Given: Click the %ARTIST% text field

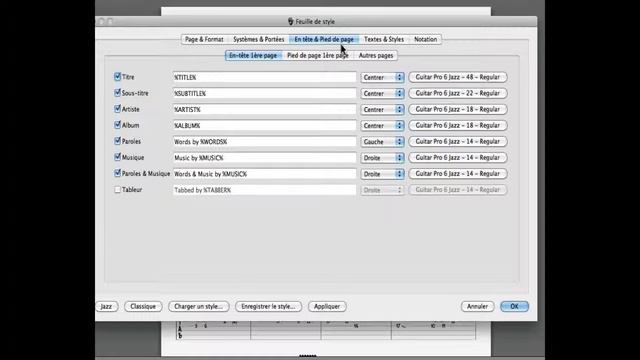Looking at the screenshot, I should 264,109.
